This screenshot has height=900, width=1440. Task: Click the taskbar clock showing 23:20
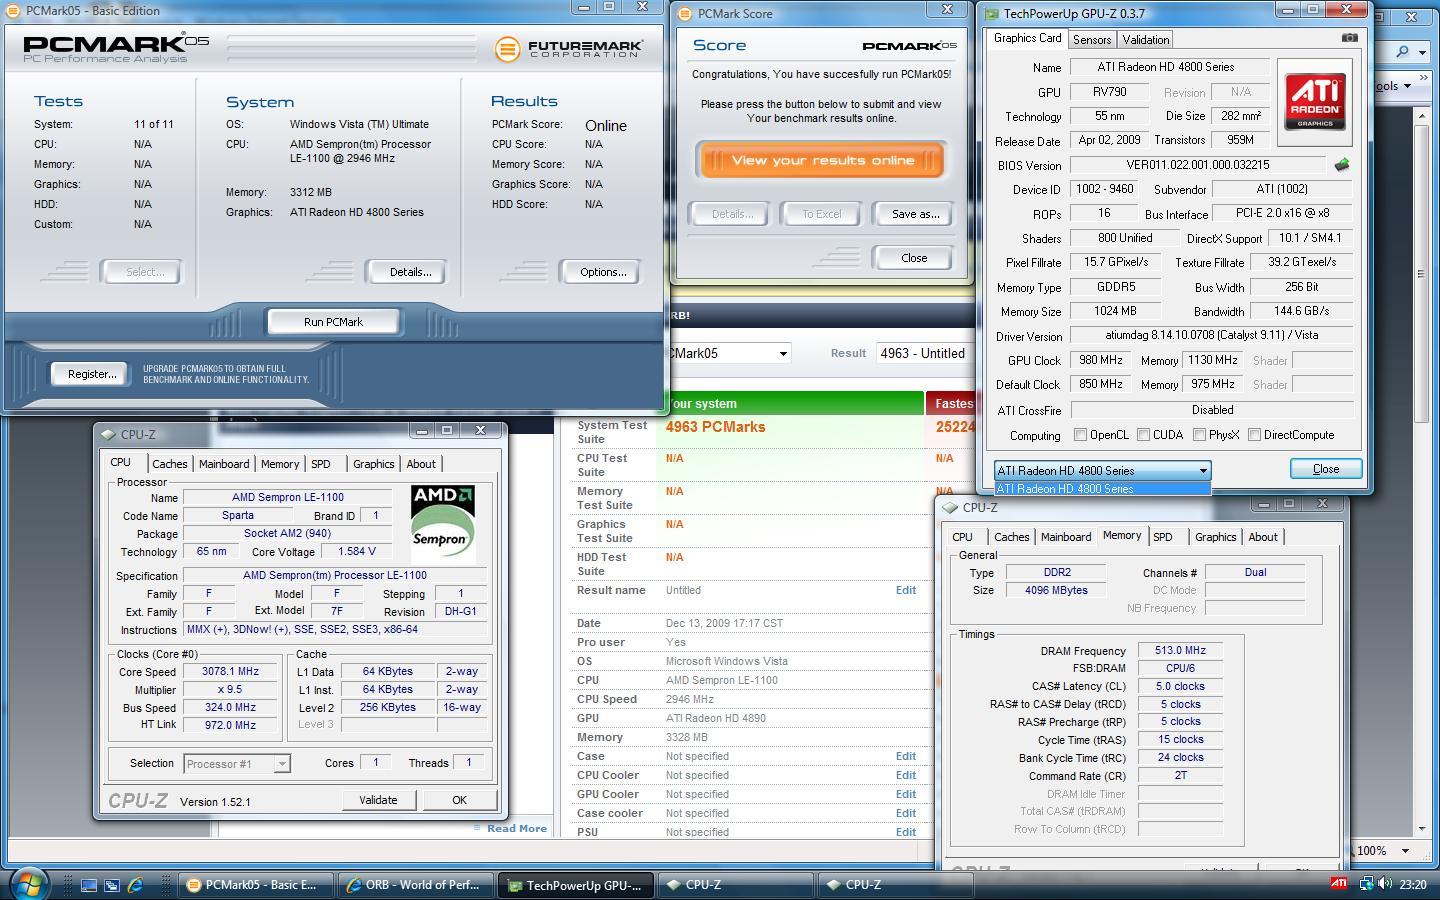coord(1412,884)
